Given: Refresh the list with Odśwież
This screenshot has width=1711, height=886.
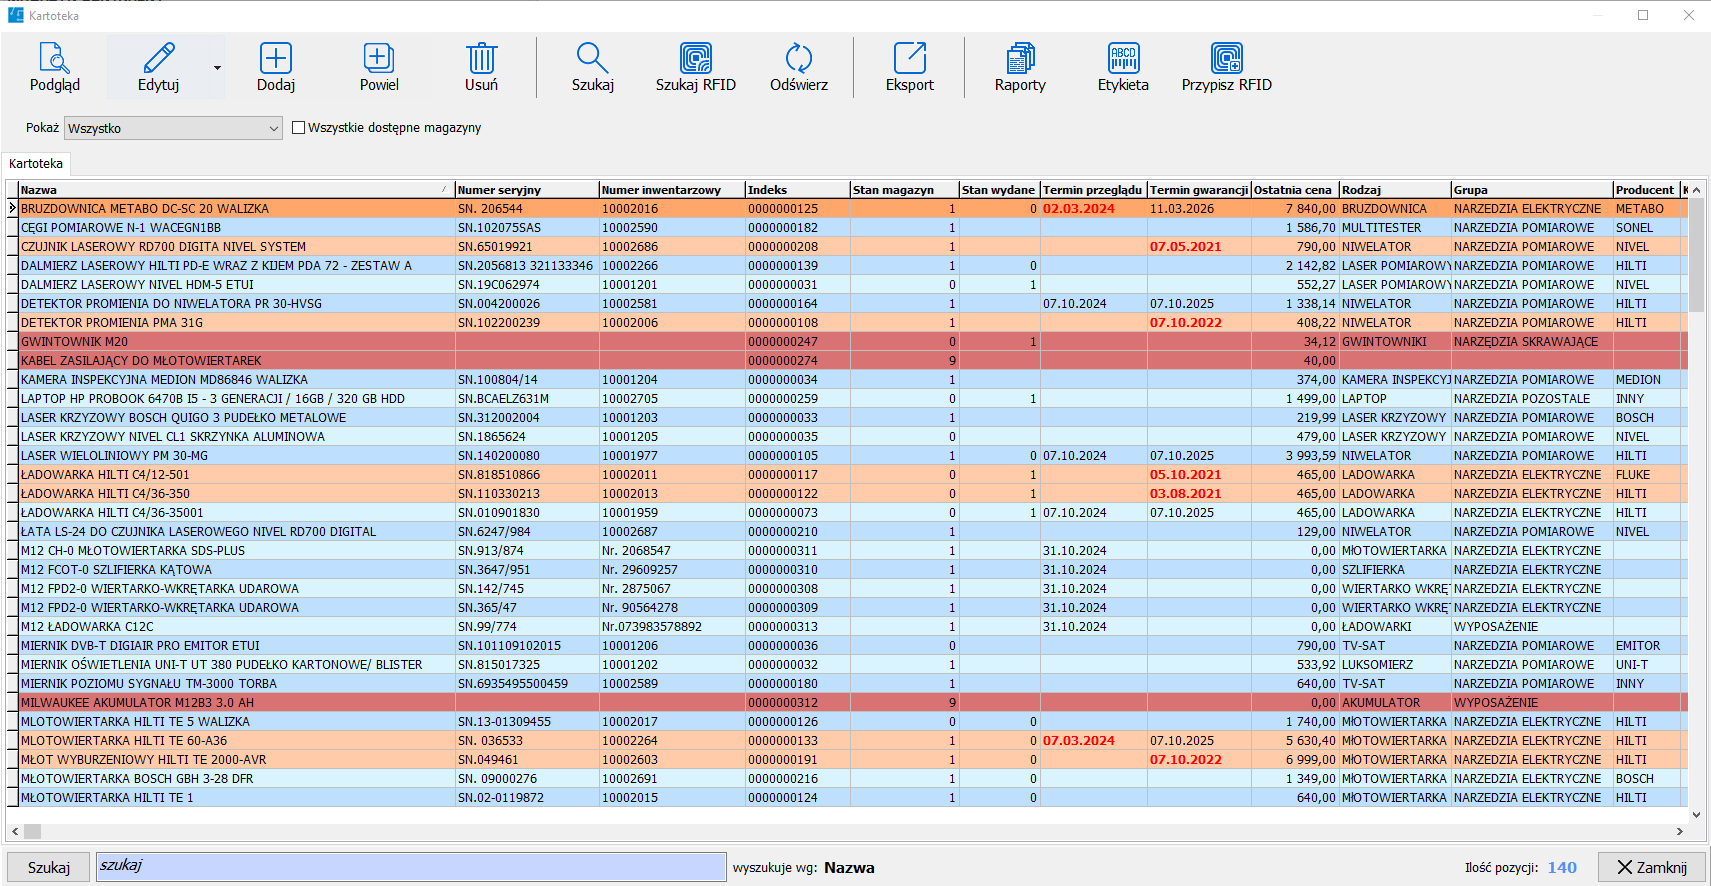Looking at the screenshot, I should click(x=798, y=67).
